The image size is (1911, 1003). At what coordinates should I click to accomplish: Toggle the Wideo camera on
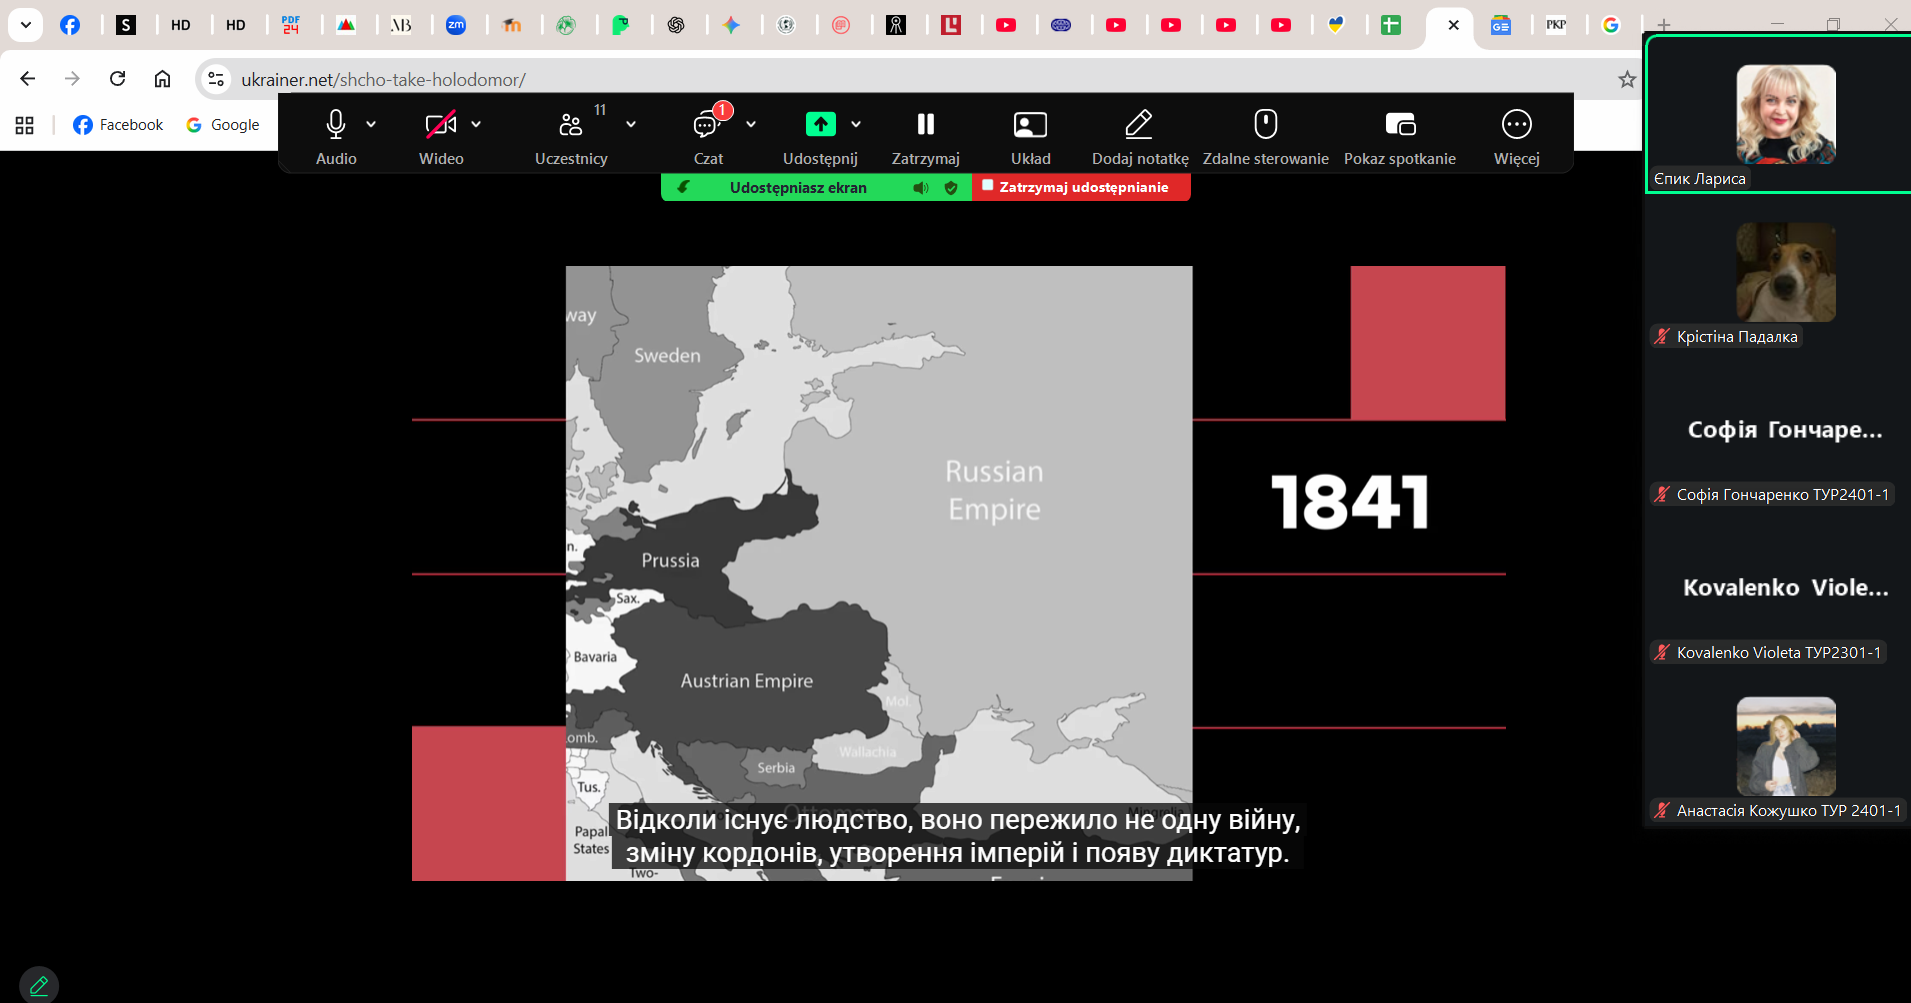click(x=440, y=125)
